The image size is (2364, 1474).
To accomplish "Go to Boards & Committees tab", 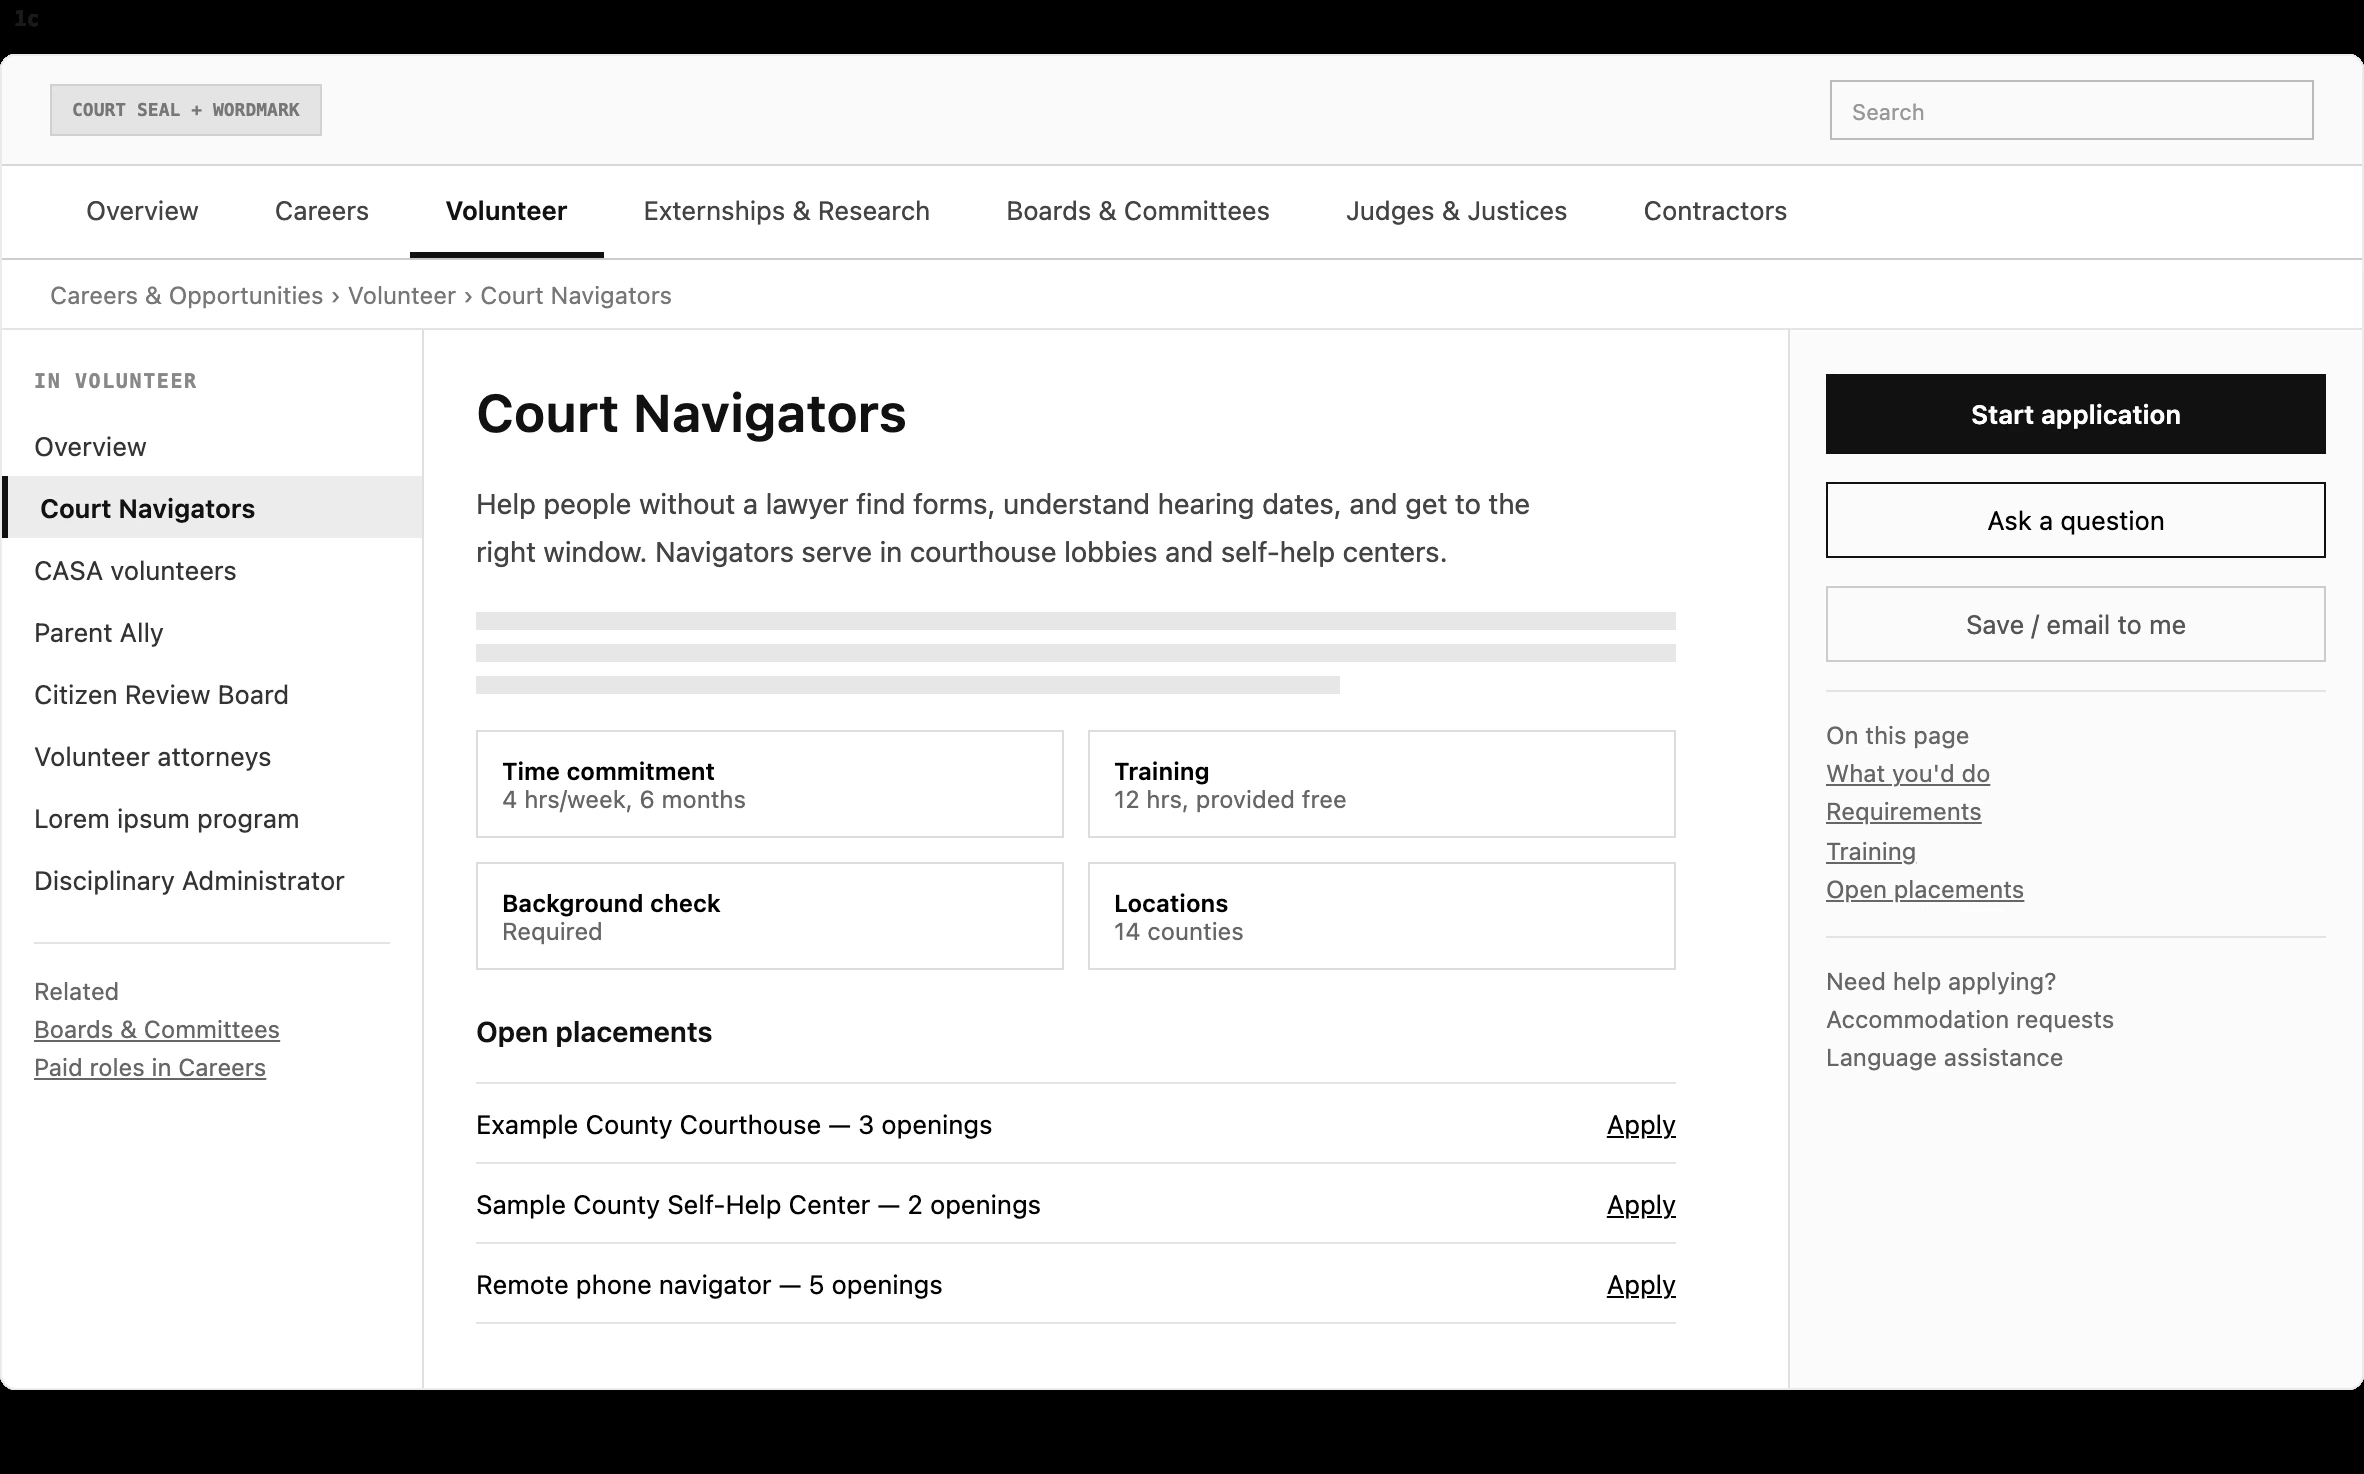I will point(1137,211).
